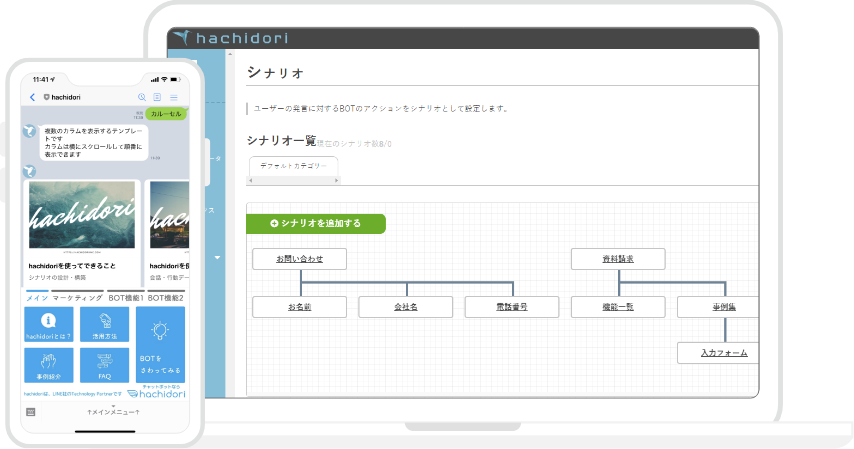Click the left arrow of the category tab scrollbar
Image resolution: width=854 pixels, height=449 pixels.
pos(251,180)
